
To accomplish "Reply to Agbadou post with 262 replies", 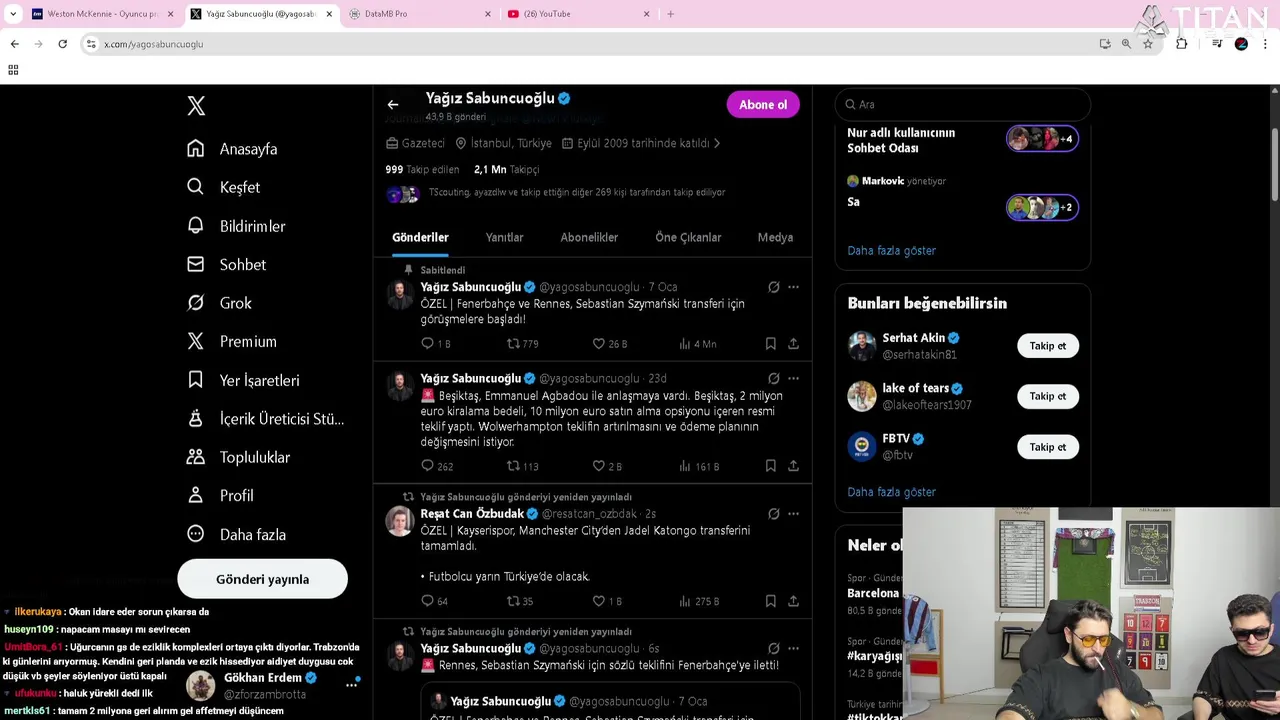I will pyautogui.click(x=437, y=466).
